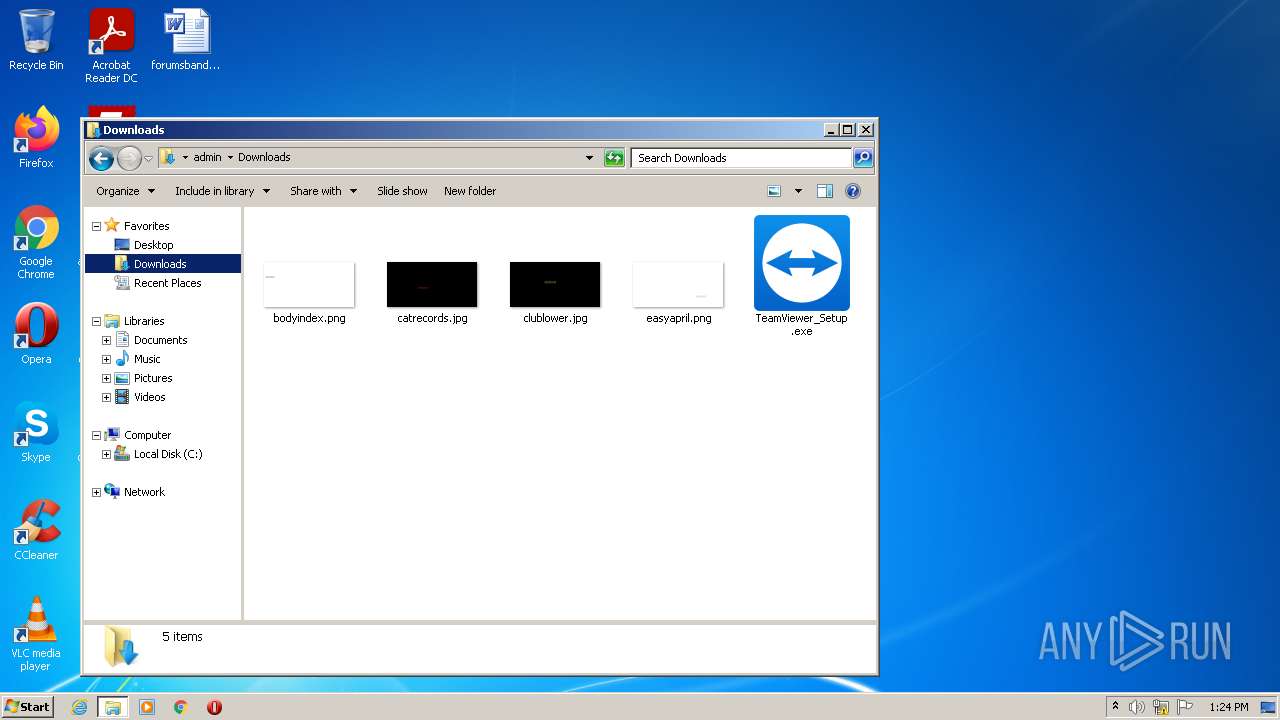Viewport: 1280px width, 720px height.
Task: Open Explorer help question mark icon
Action: click(853, 191)
